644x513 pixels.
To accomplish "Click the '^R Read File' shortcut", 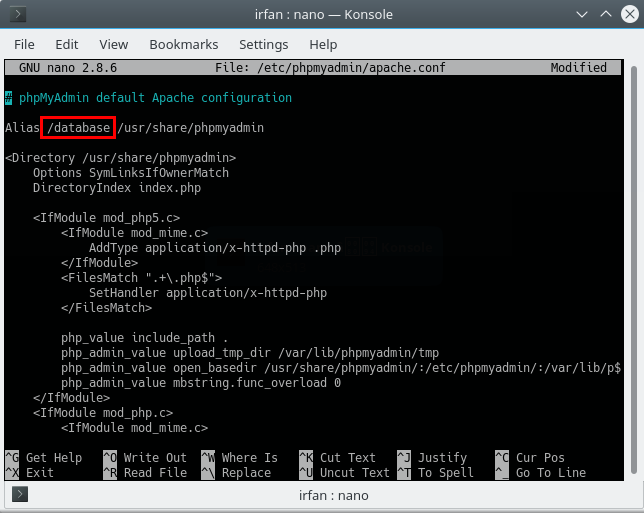I will coord(145,473).
